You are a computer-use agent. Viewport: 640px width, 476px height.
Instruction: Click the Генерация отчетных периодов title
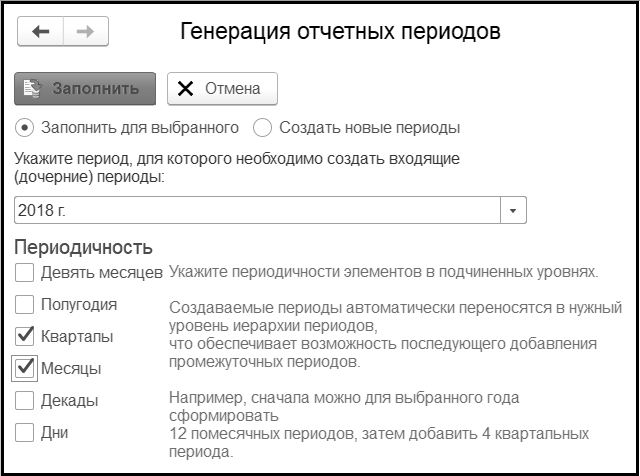pyautogui.click(x=340, y=32)
